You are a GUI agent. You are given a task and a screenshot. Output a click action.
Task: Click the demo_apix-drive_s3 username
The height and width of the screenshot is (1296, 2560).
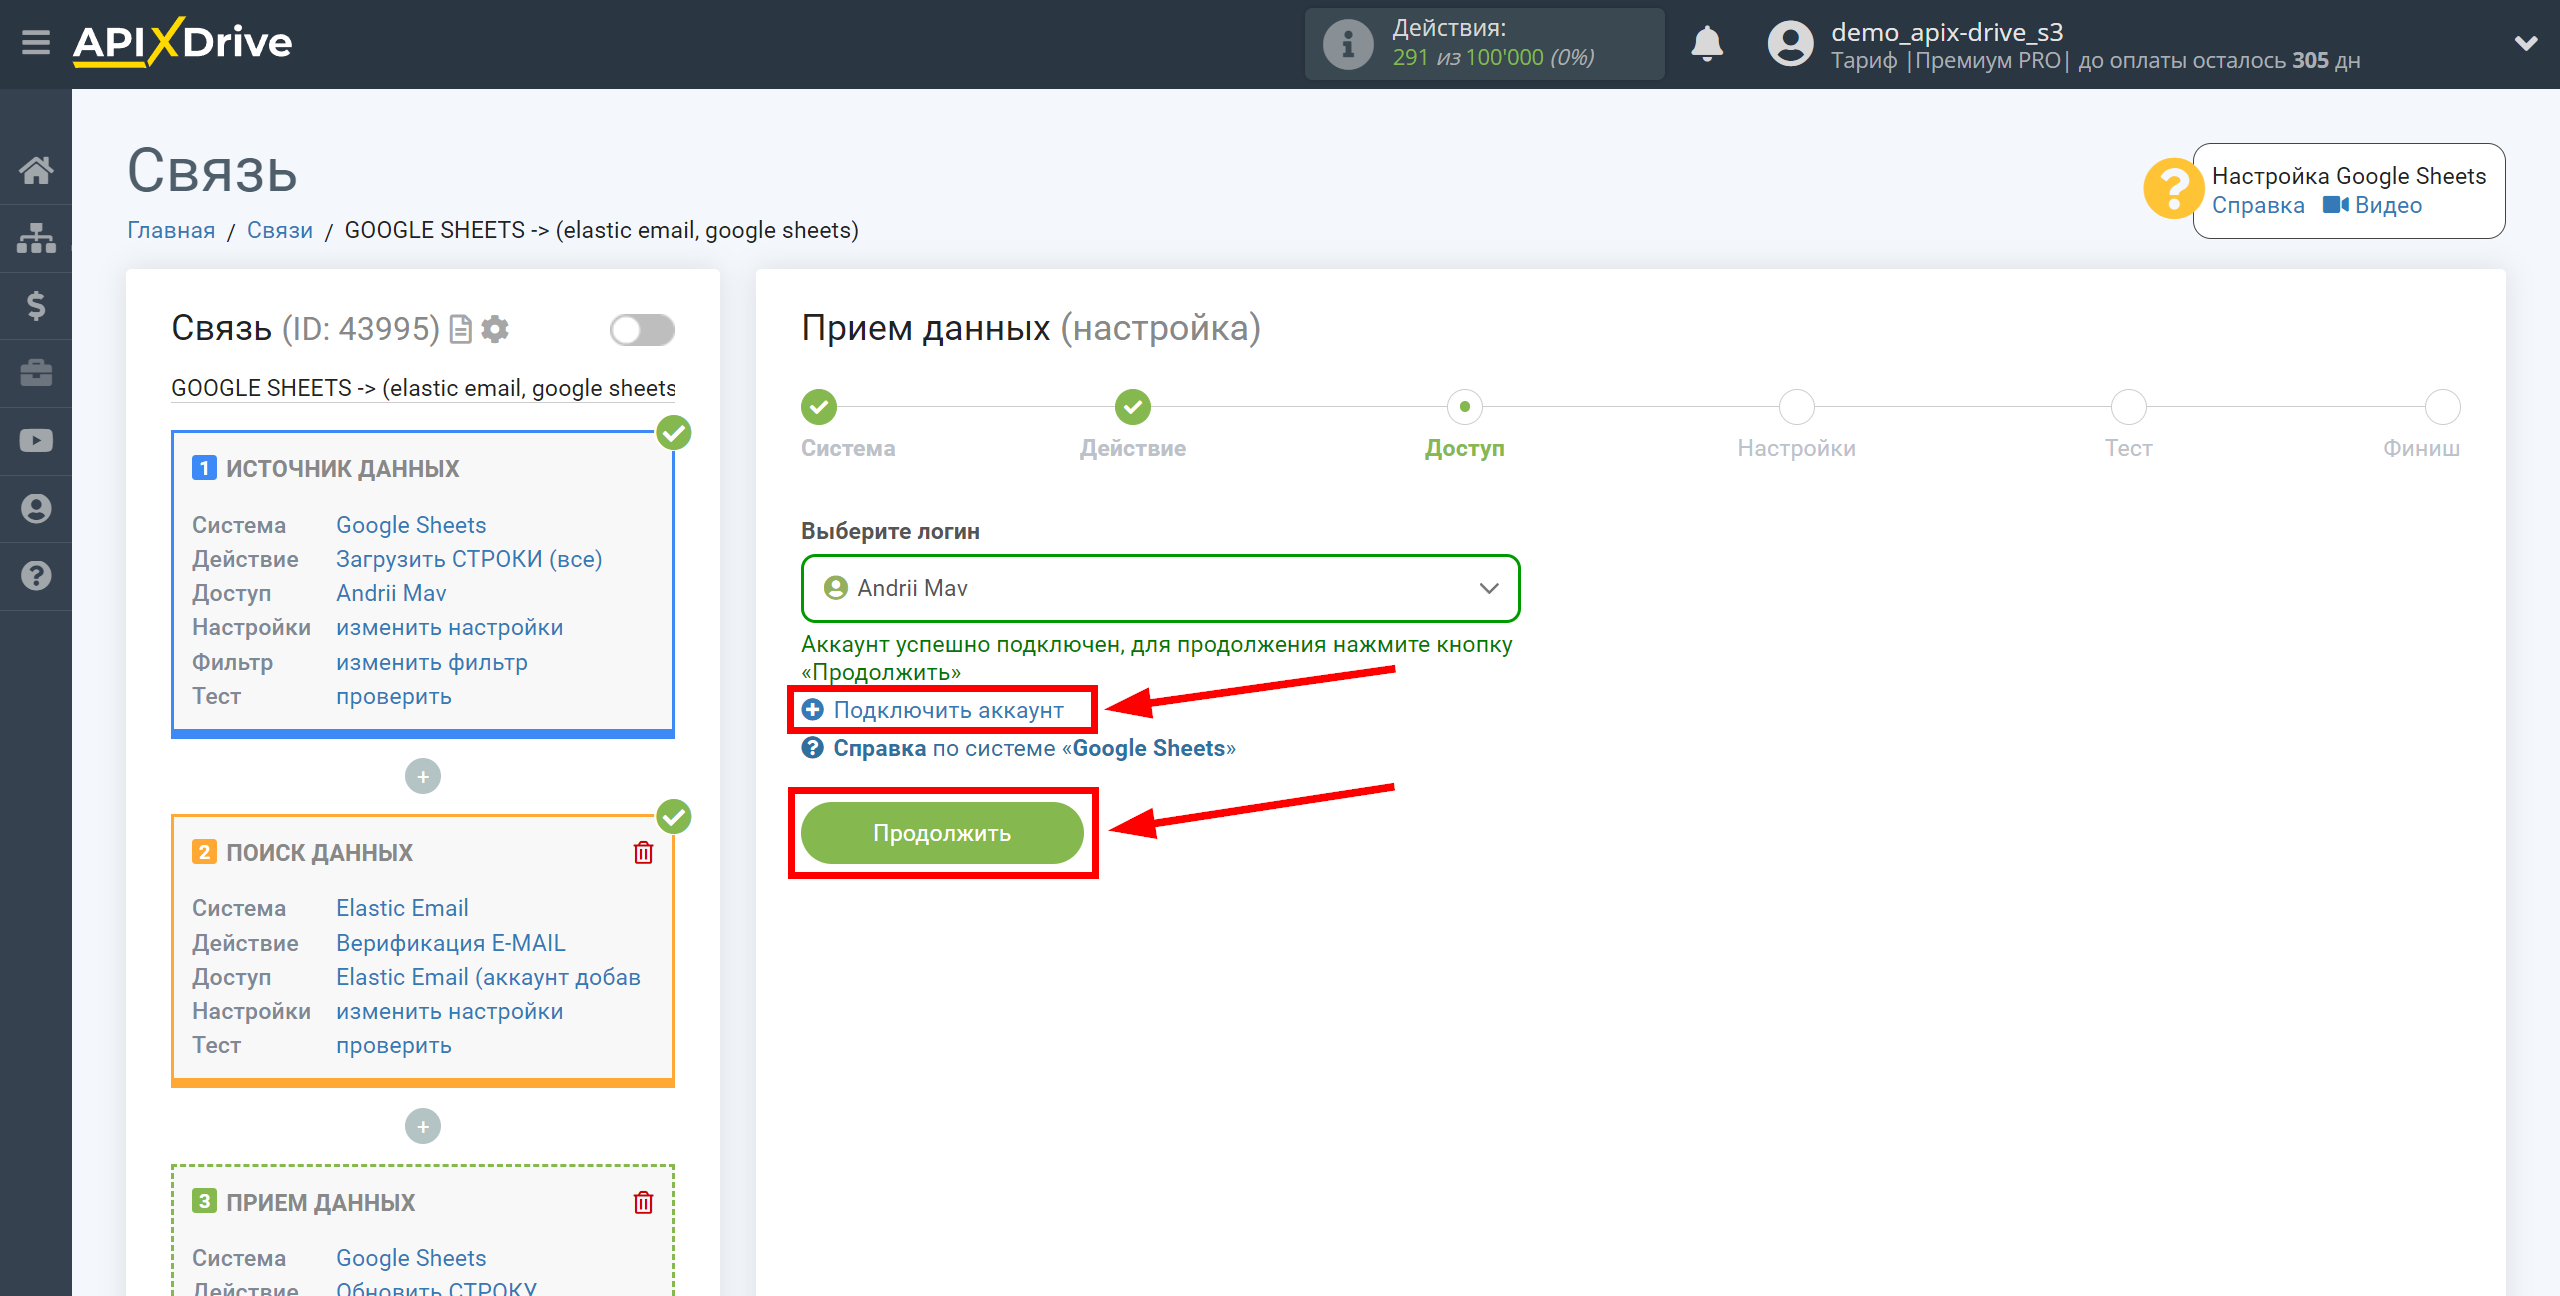pos(1947,32)
